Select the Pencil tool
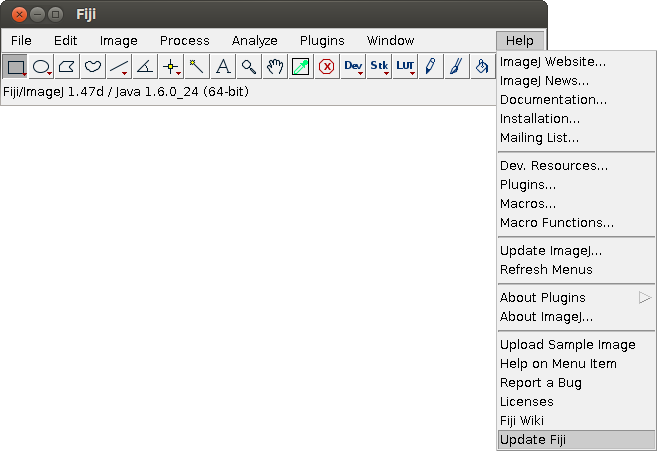 pyautogui.click(x=431, y=66)
